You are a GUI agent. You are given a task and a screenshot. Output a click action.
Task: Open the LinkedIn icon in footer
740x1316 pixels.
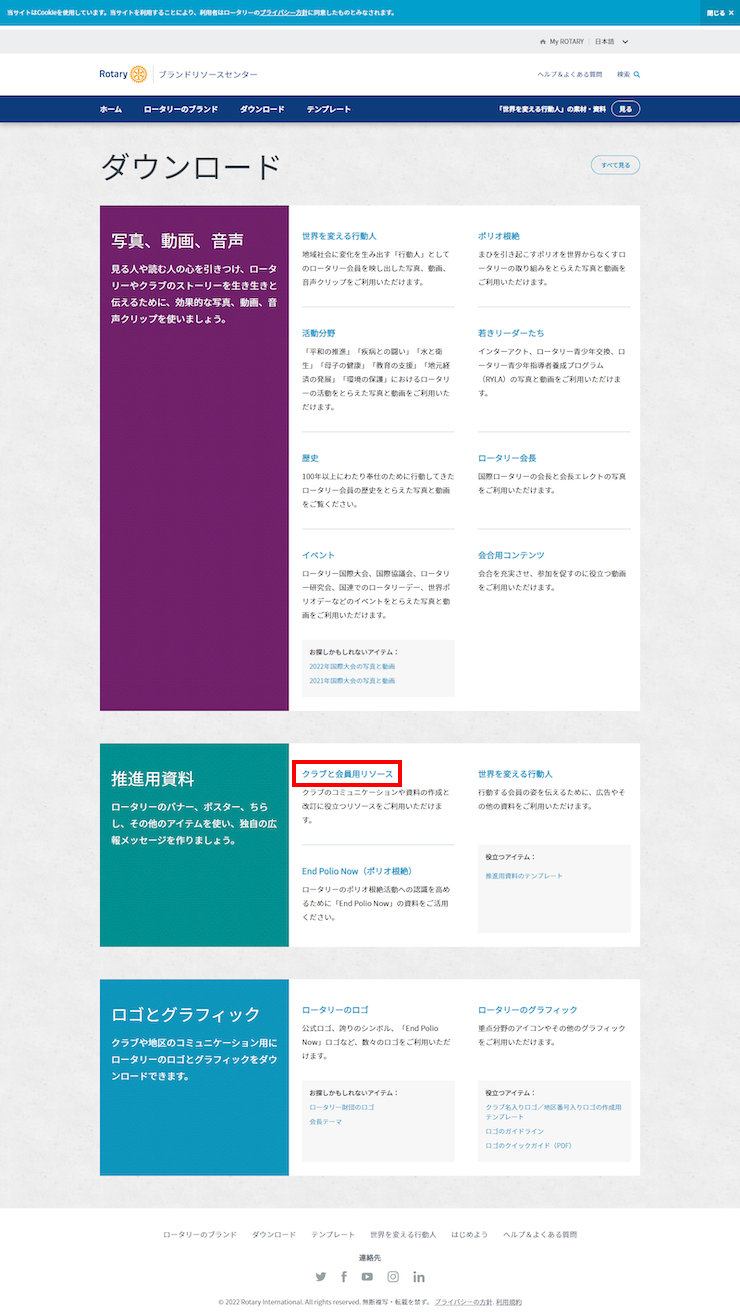419,1277
